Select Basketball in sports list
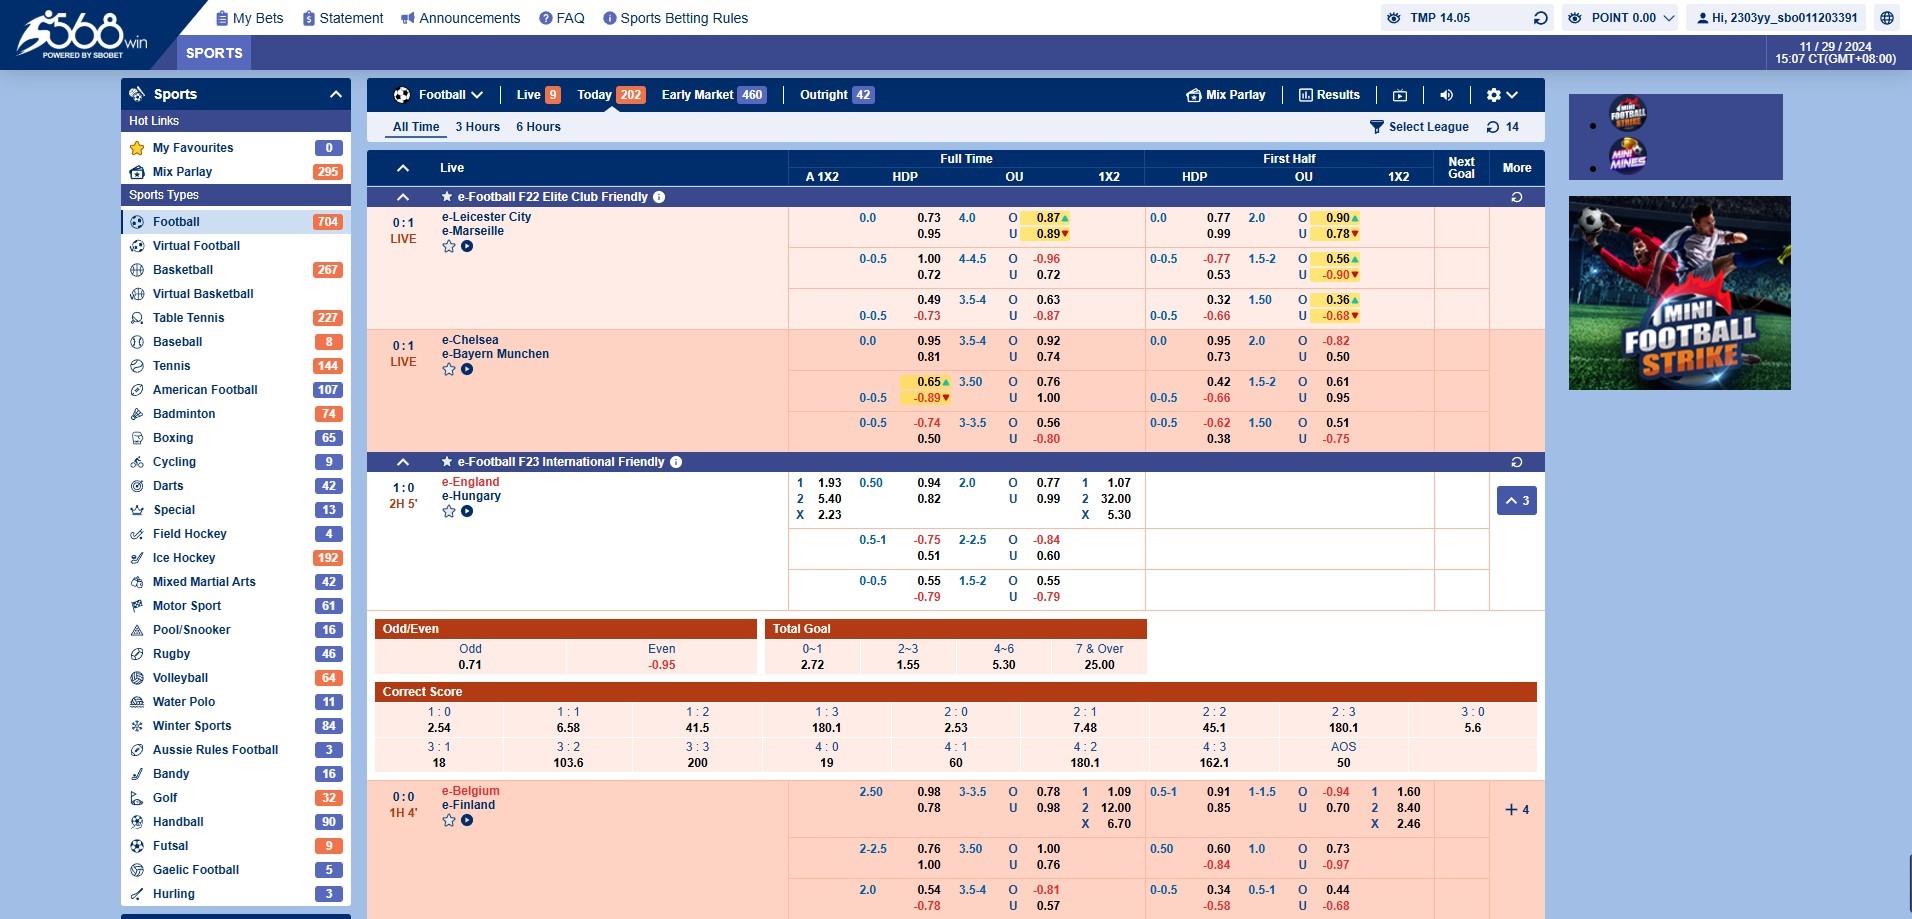The image size is (1912, 919). coord(236,270)
